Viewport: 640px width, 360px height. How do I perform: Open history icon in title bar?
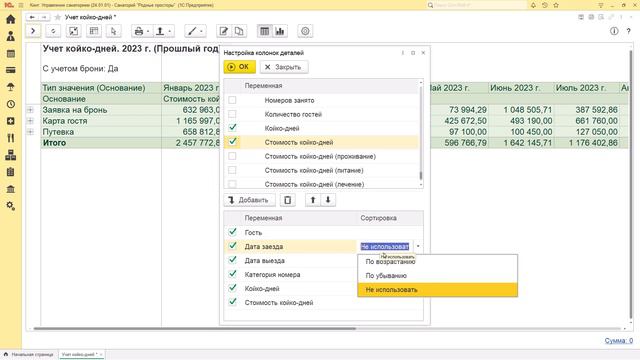(x=544, y=5)
